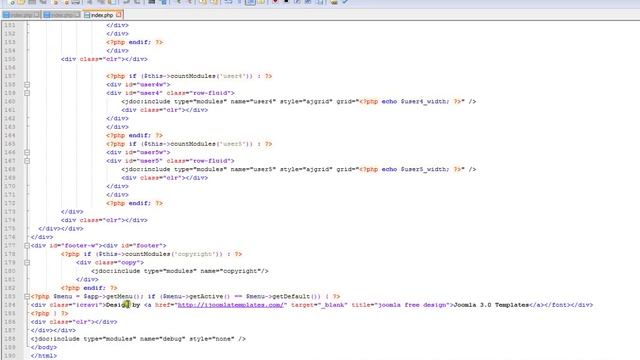
Task: Collapse the copy div fold at line 179
Action: tap(27, 262)
